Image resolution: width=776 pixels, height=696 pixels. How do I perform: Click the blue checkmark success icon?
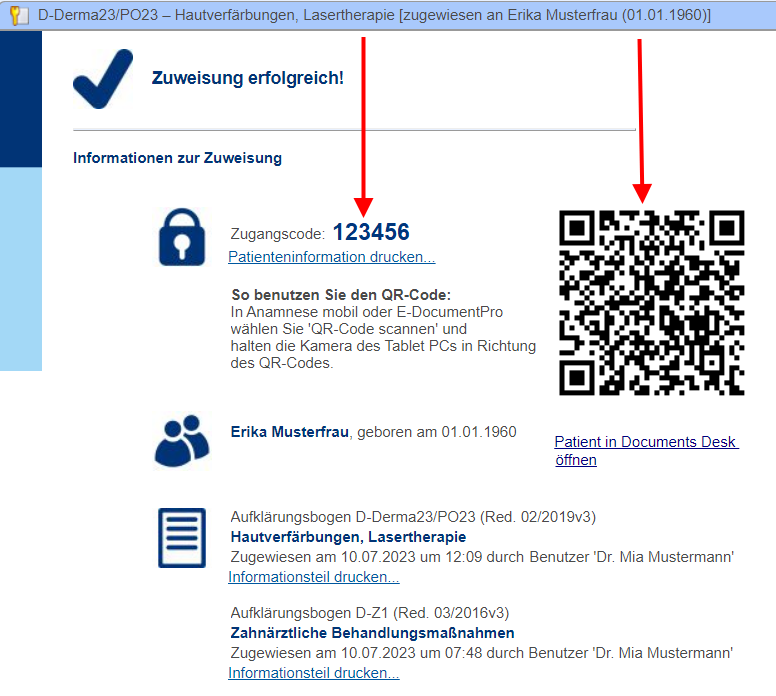coord(103,79)
